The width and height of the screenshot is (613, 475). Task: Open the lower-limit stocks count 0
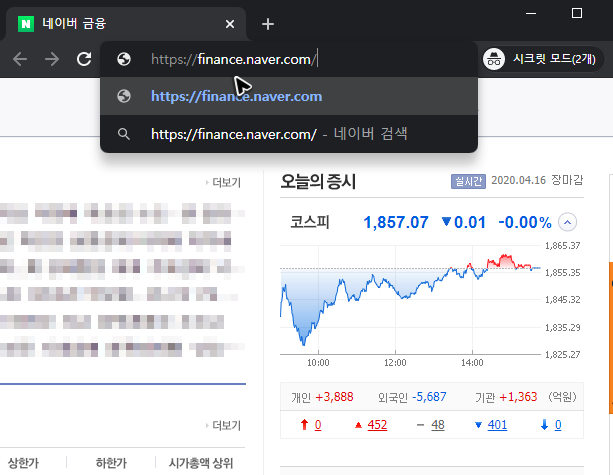pyautogui.click(x=558, y=425)
